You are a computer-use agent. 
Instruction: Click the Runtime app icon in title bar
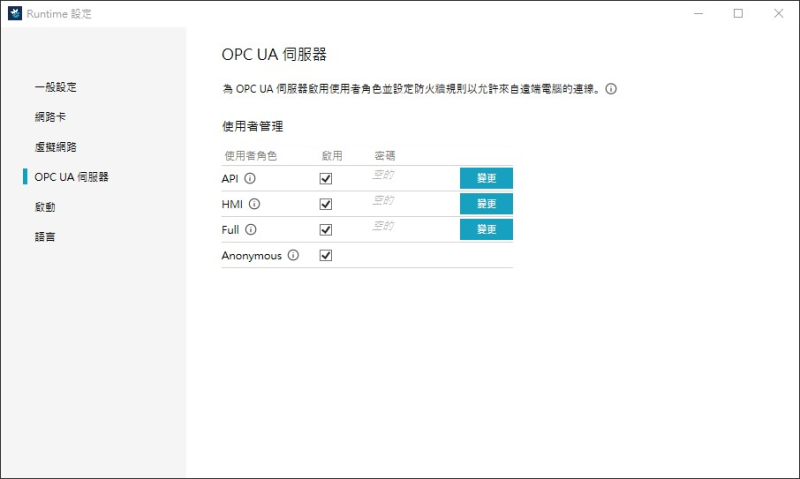click(15, 13)
